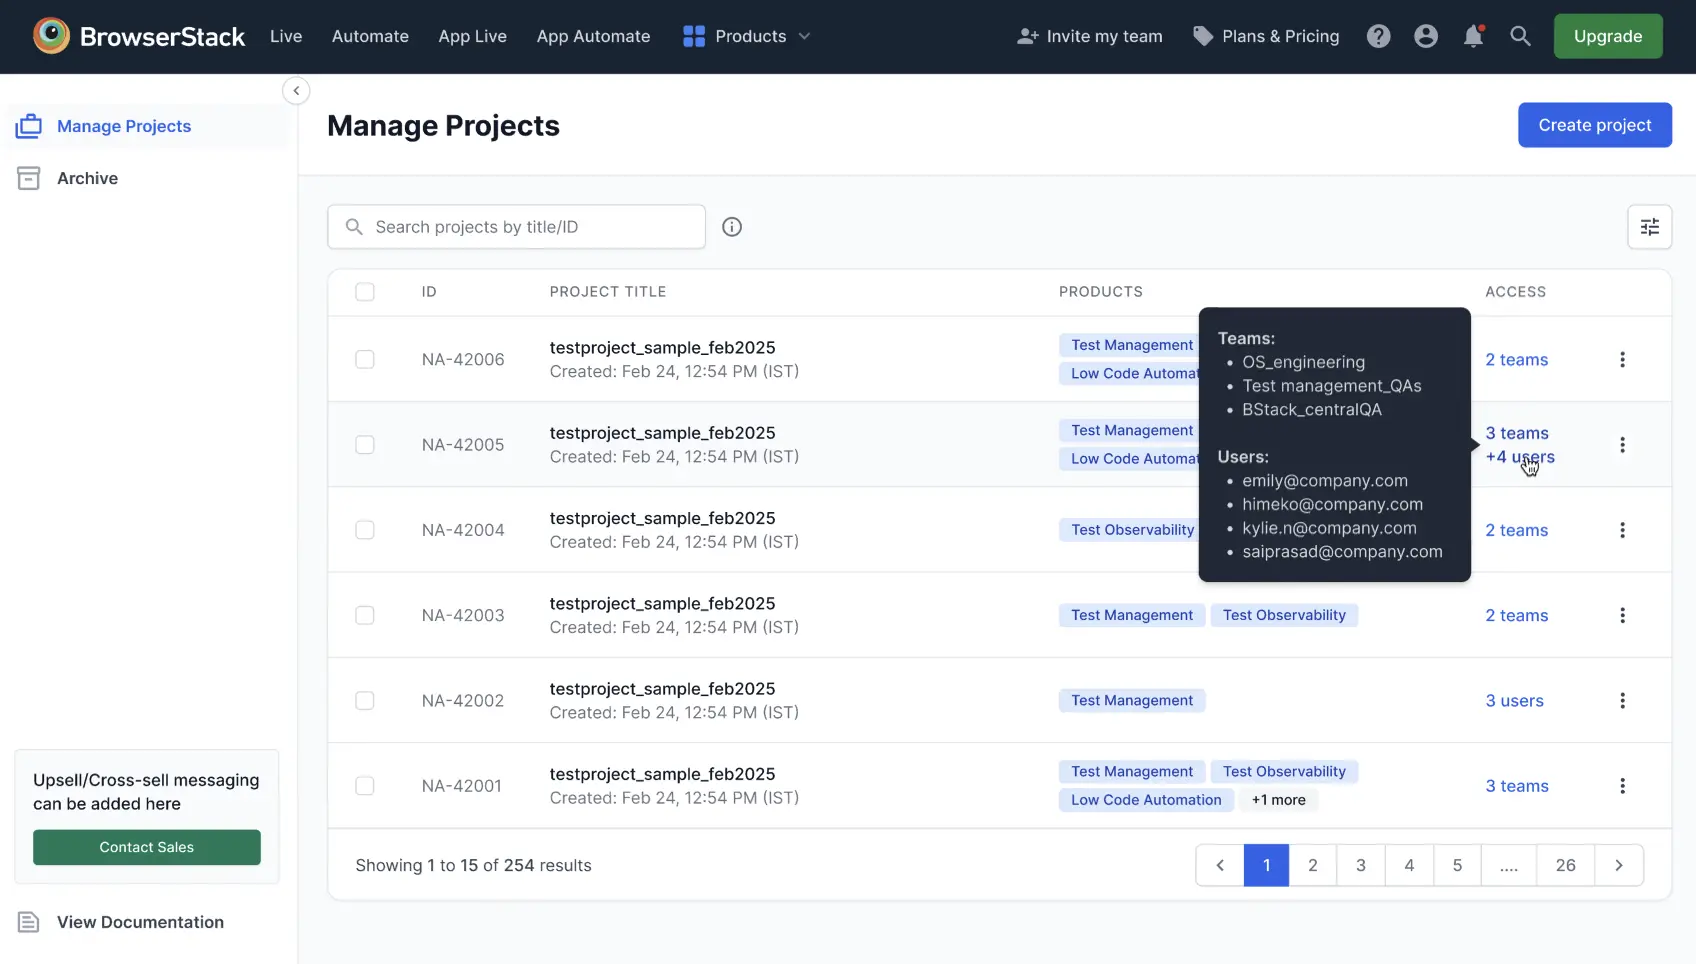Go to page 5 of results
Screen dimensions: 1696x964
click(1457, 865)
